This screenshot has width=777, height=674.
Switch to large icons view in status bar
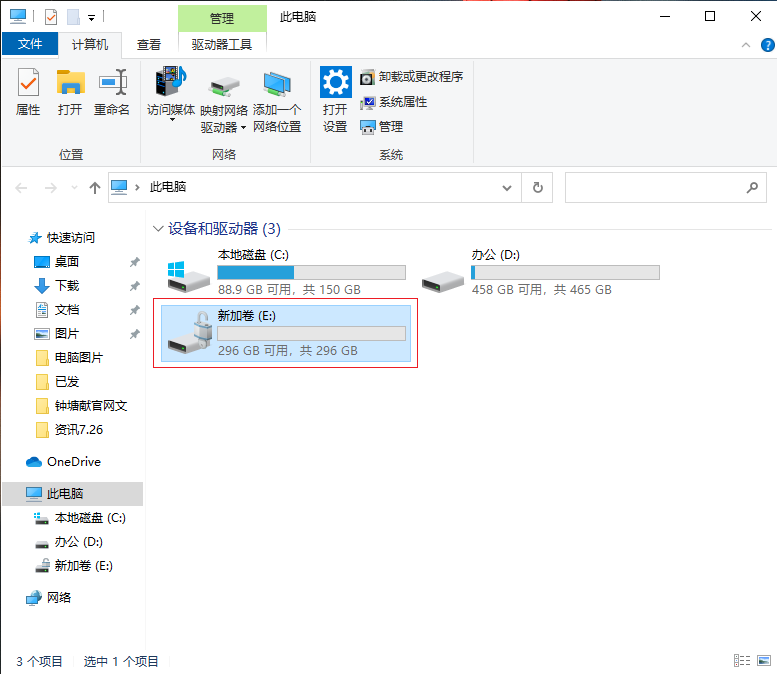coord(763,661)
